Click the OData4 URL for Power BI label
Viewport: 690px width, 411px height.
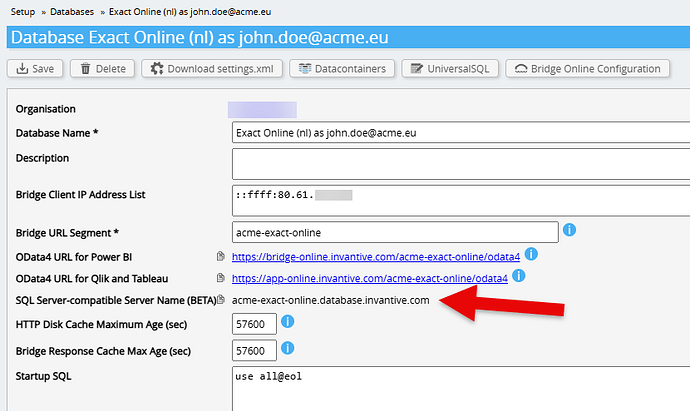(74, 257)
